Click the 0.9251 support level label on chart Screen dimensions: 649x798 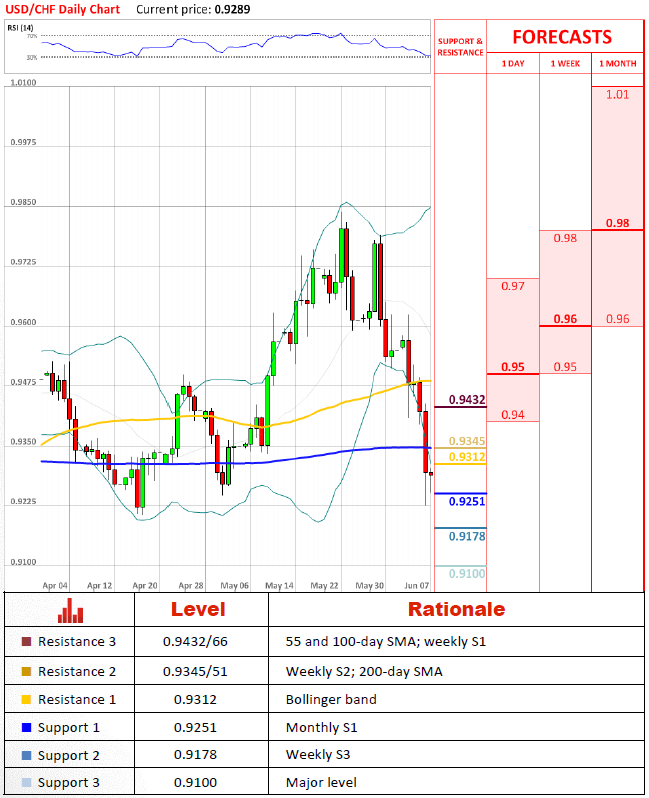tap(467, 501)
